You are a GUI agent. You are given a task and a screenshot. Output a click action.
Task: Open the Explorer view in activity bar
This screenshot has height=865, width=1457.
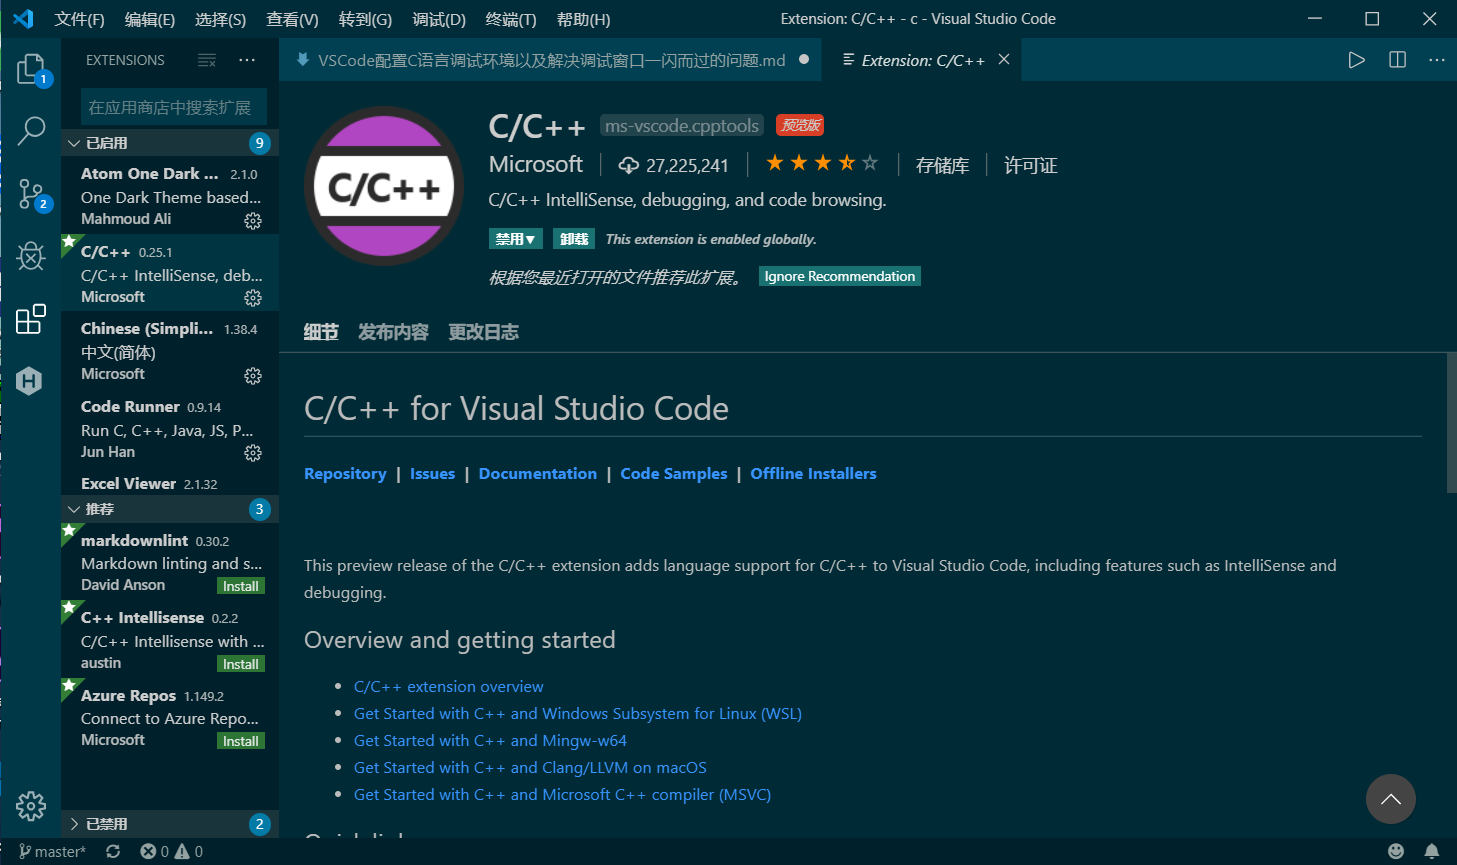[x=31, y=69]
